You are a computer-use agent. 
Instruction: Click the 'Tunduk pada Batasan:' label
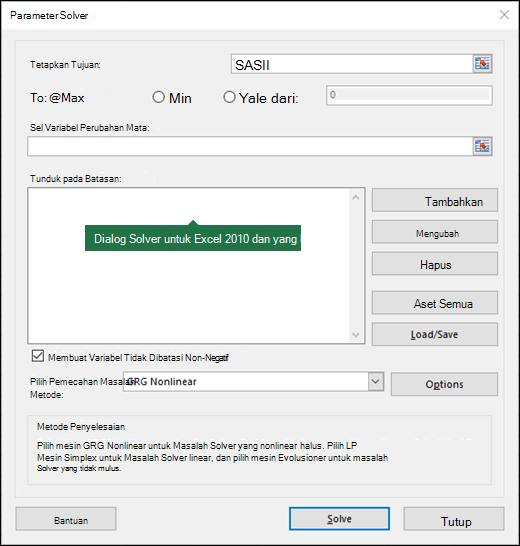click(x=76, y=179)
